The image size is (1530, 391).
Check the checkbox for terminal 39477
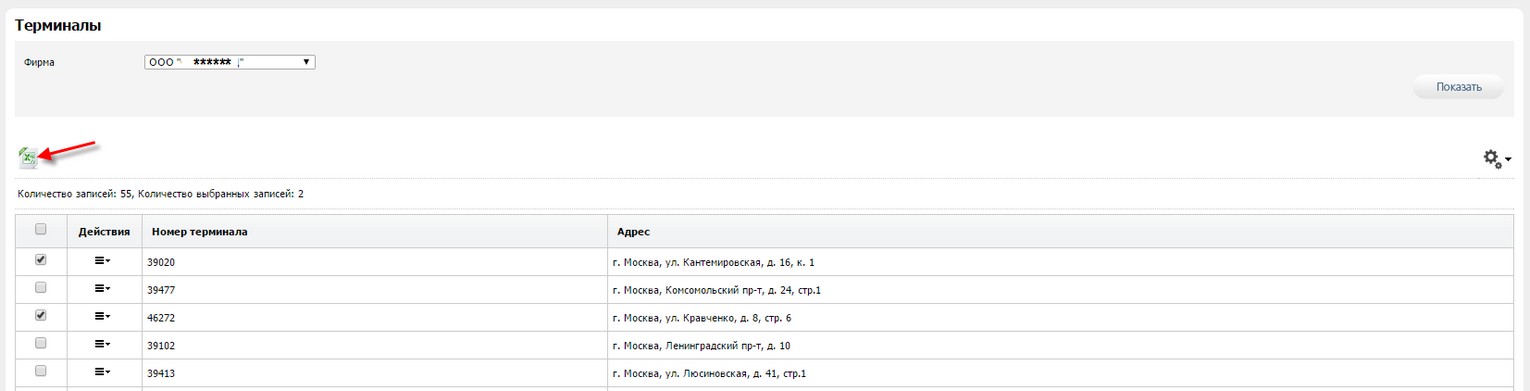41,288
